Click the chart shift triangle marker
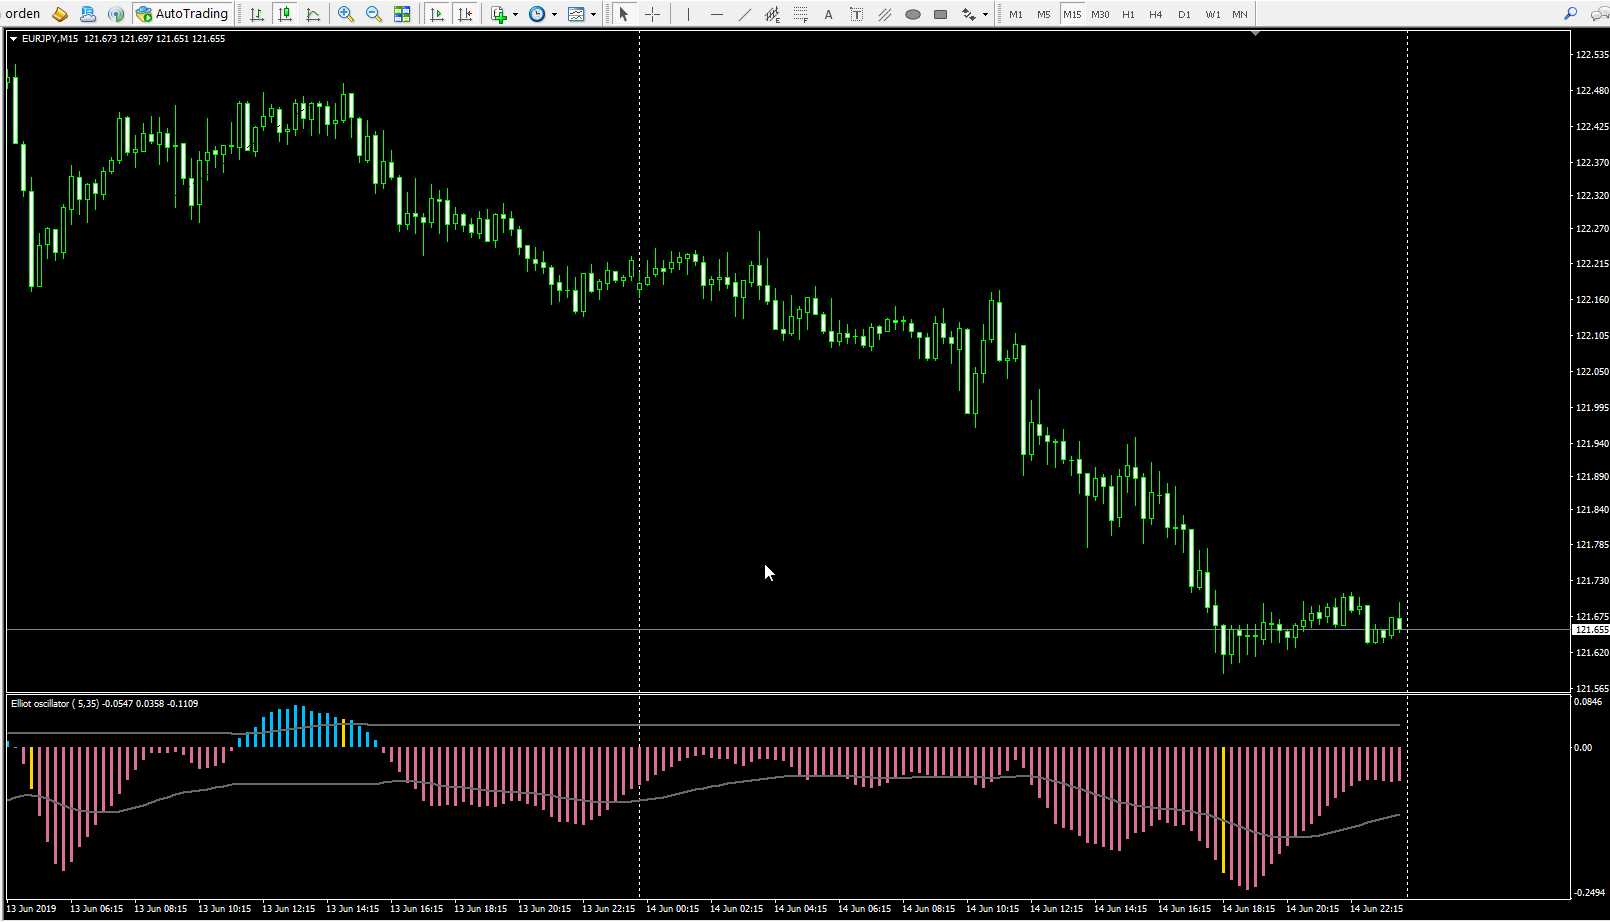Viewport: 1610px width, 922px height. click(x=1256, y=34)
